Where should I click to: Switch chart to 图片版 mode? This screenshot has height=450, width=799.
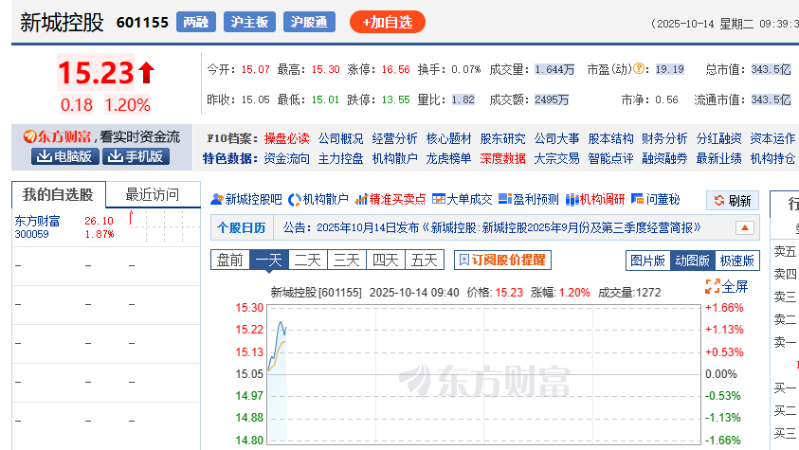pos(647,260)
